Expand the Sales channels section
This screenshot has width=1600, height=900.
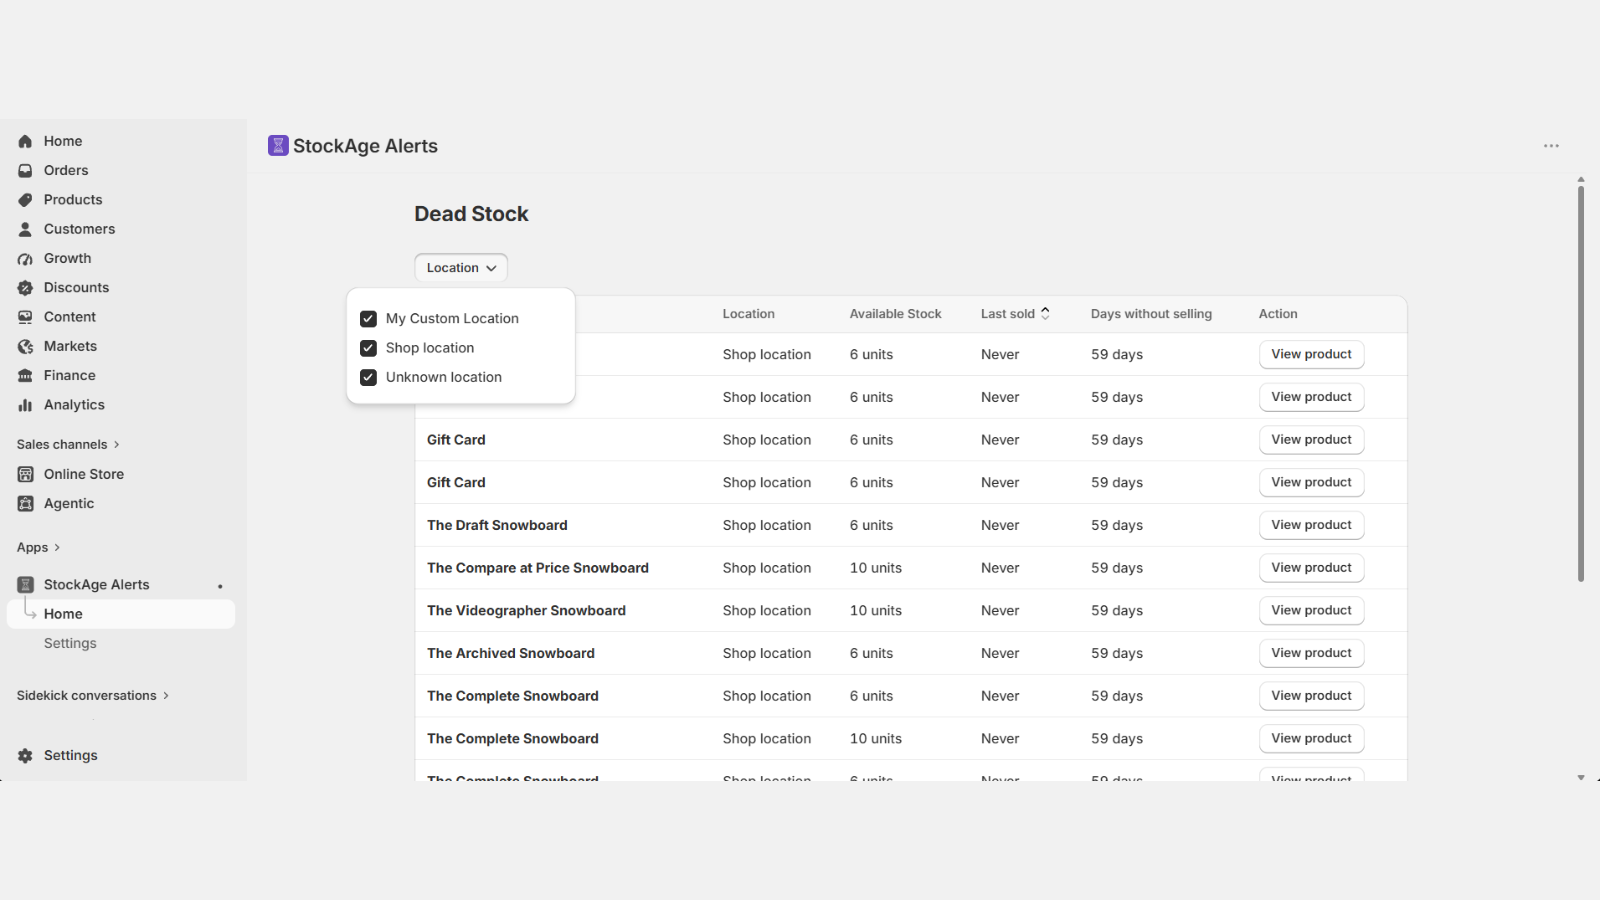[68, 445]
